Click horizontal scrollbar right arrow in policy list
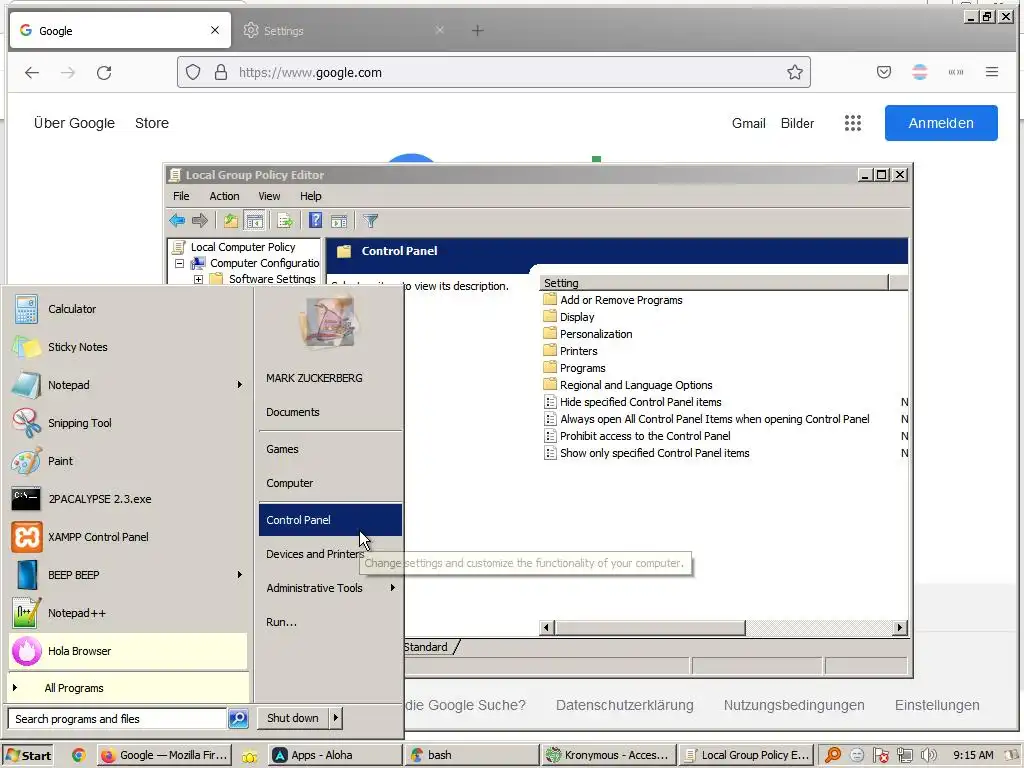 pyautogui.click(x=900, y=628)
